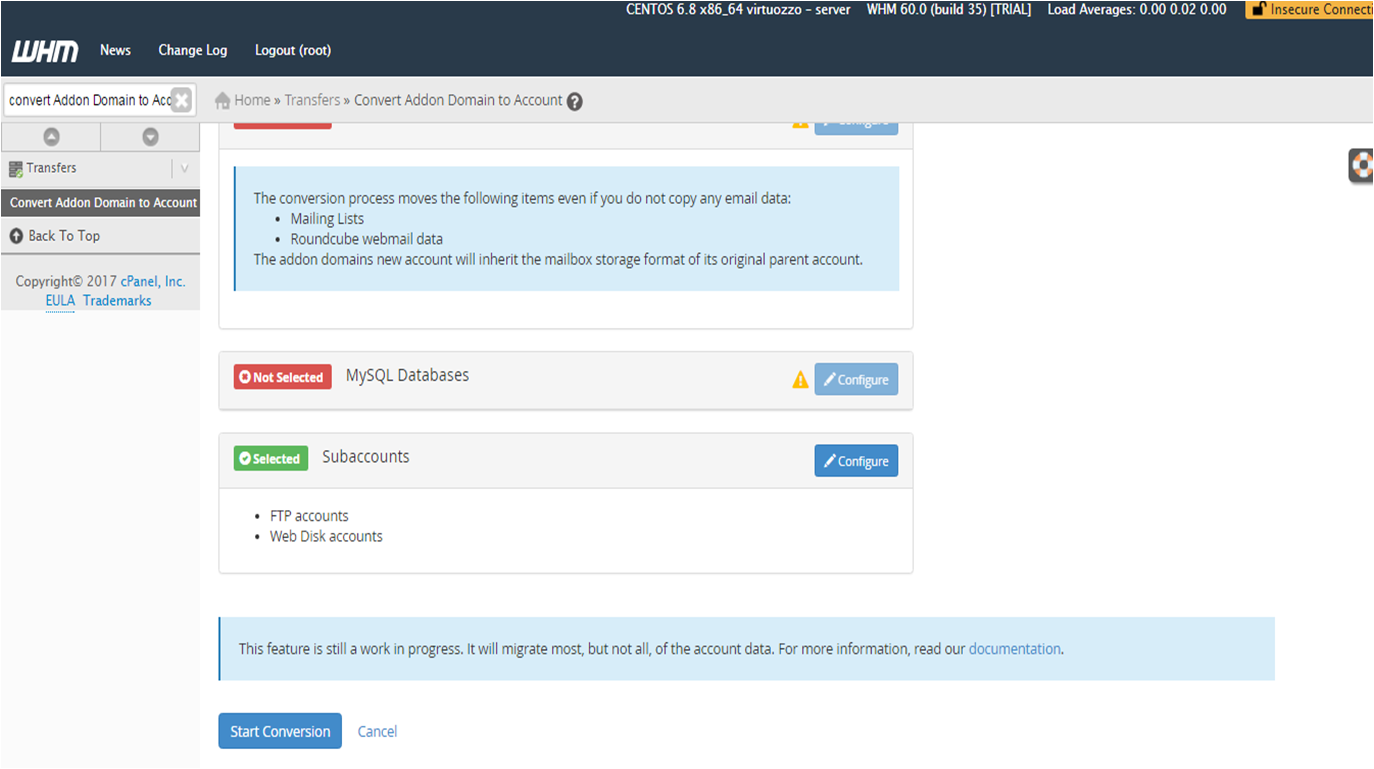Go to Home in the breadcrumb
Image resolution: width=1374 pixels, height=769 pixels.
click(252, 100)
